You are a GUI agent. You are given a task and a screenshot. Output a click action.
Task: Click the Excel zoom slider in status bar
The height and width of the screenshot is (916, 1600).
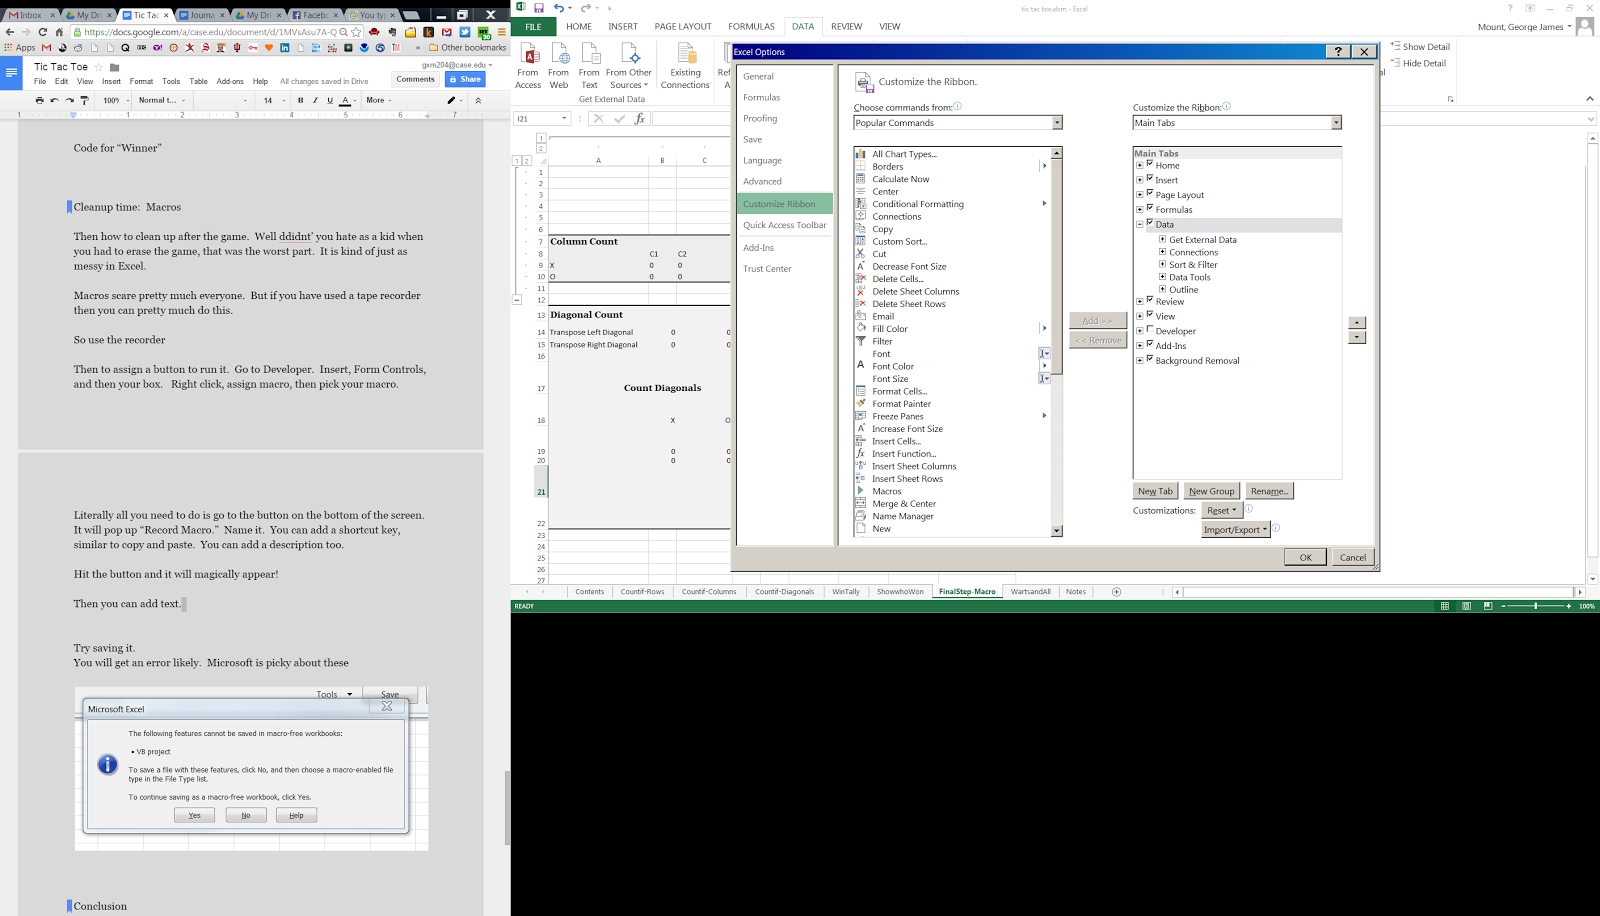1536,606
